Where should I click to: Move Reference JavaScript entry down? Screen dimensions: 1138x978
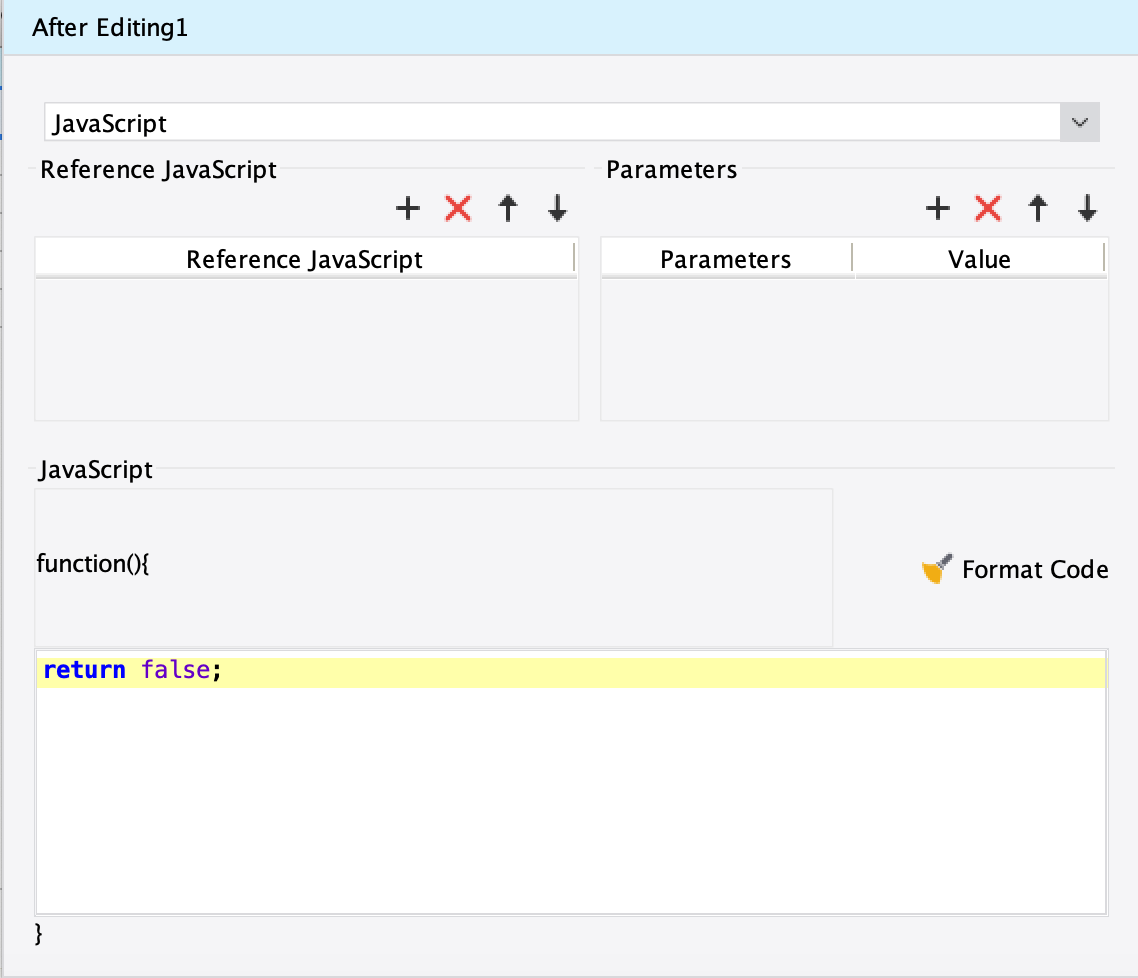click(x=558, y=208)
